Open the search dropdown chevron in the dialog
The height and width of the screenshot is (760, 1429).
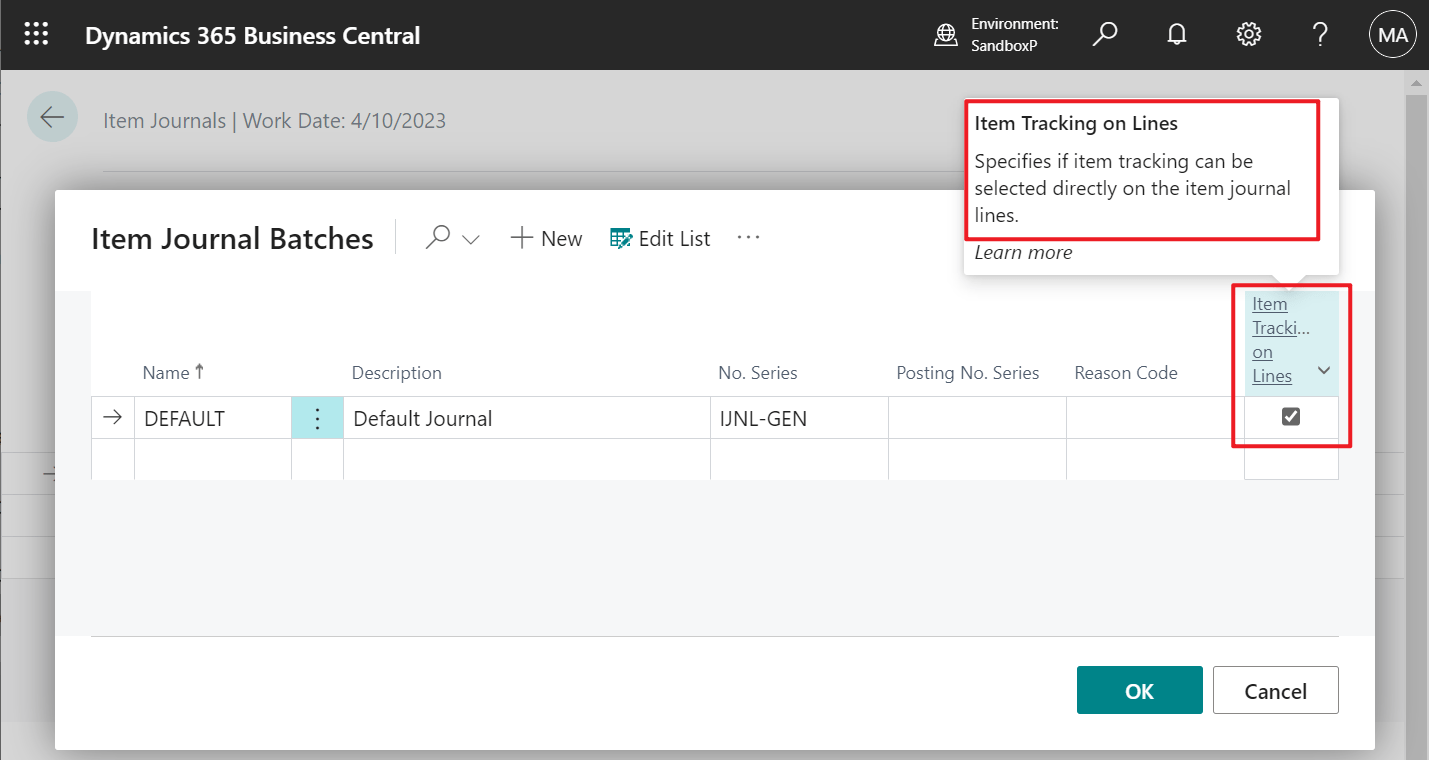tap(471, 238)
